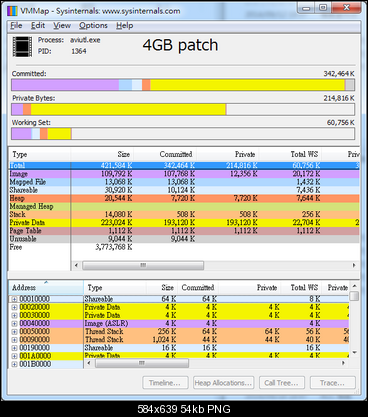Screen dimensions: 368x417
Task: Open the Help menu
Action: coord(124,25)
